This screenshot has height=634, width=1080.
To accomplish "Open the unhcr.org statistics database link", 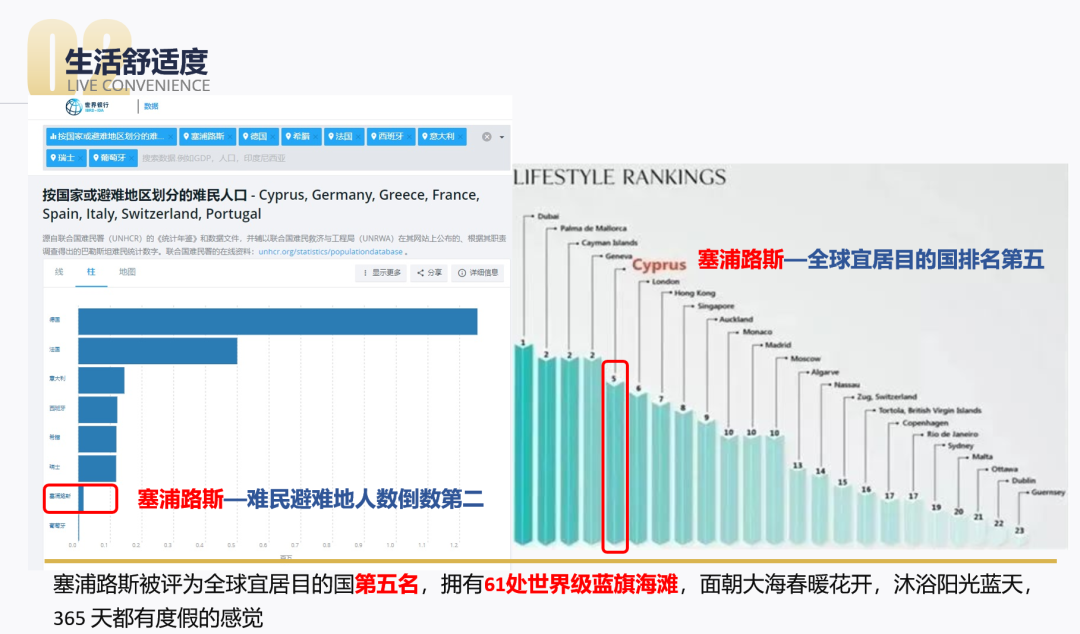I will [330, 251].
